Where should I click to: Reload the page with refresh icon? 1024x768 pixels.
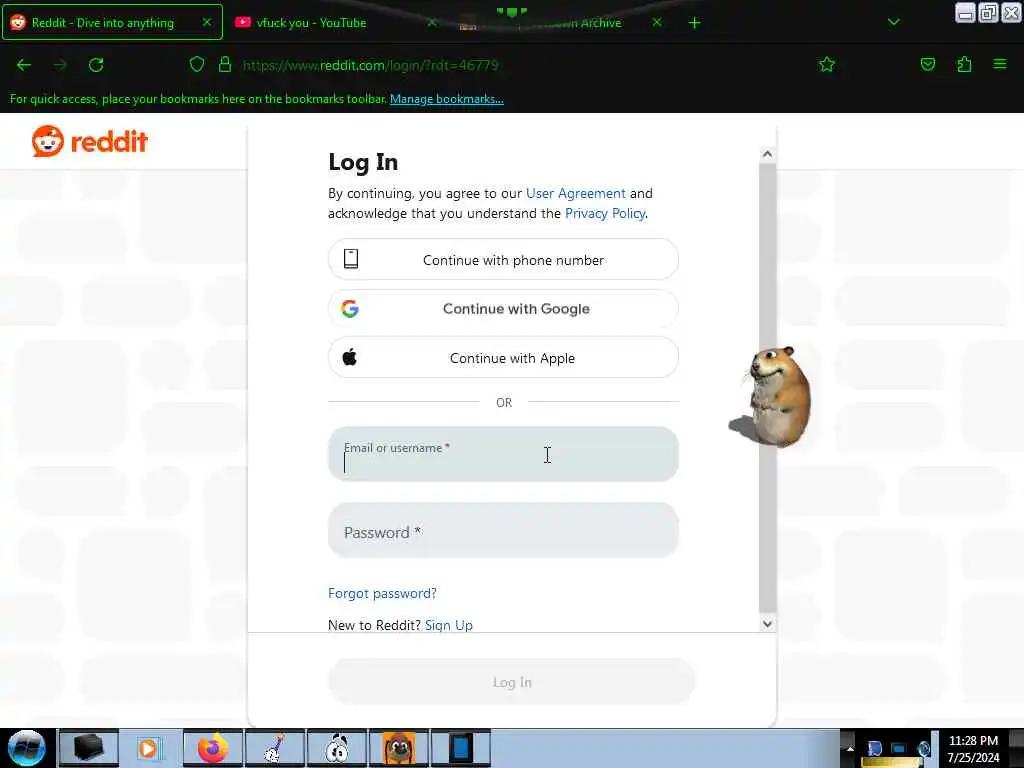(x=96, y=65)
